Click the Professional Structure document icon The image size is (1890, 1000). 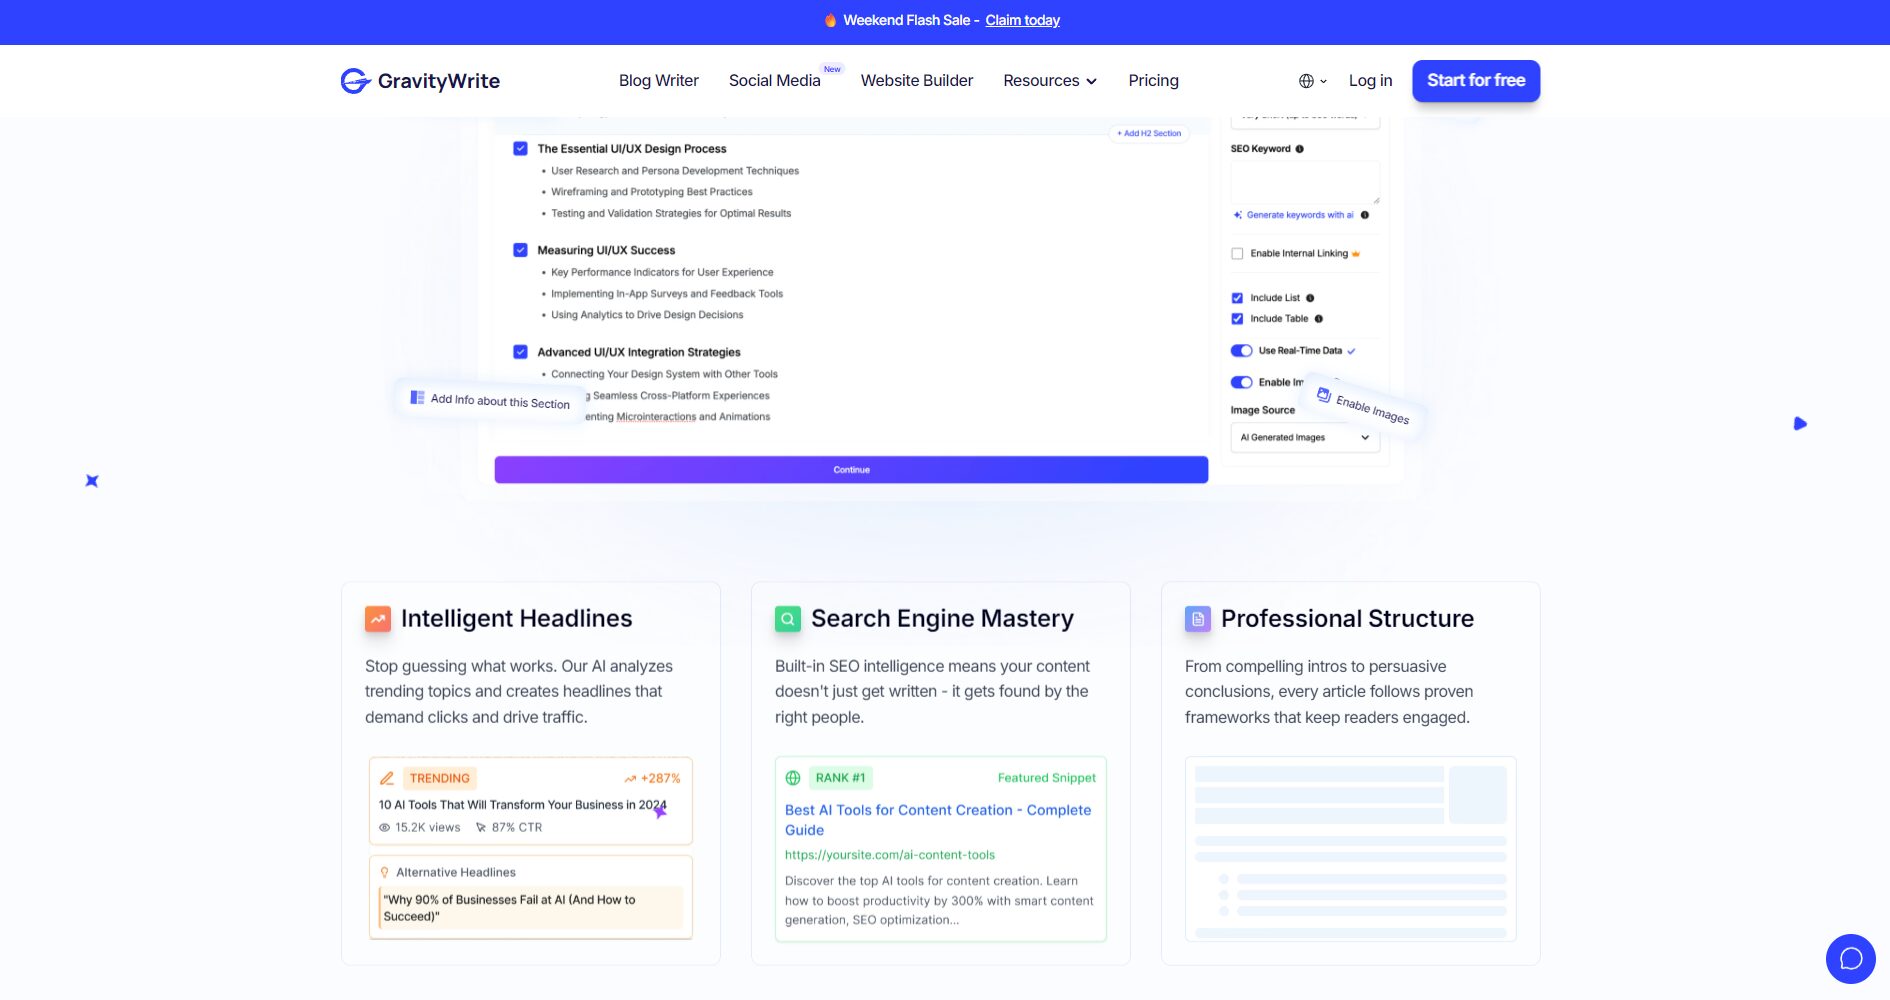tap(1197, 619)
